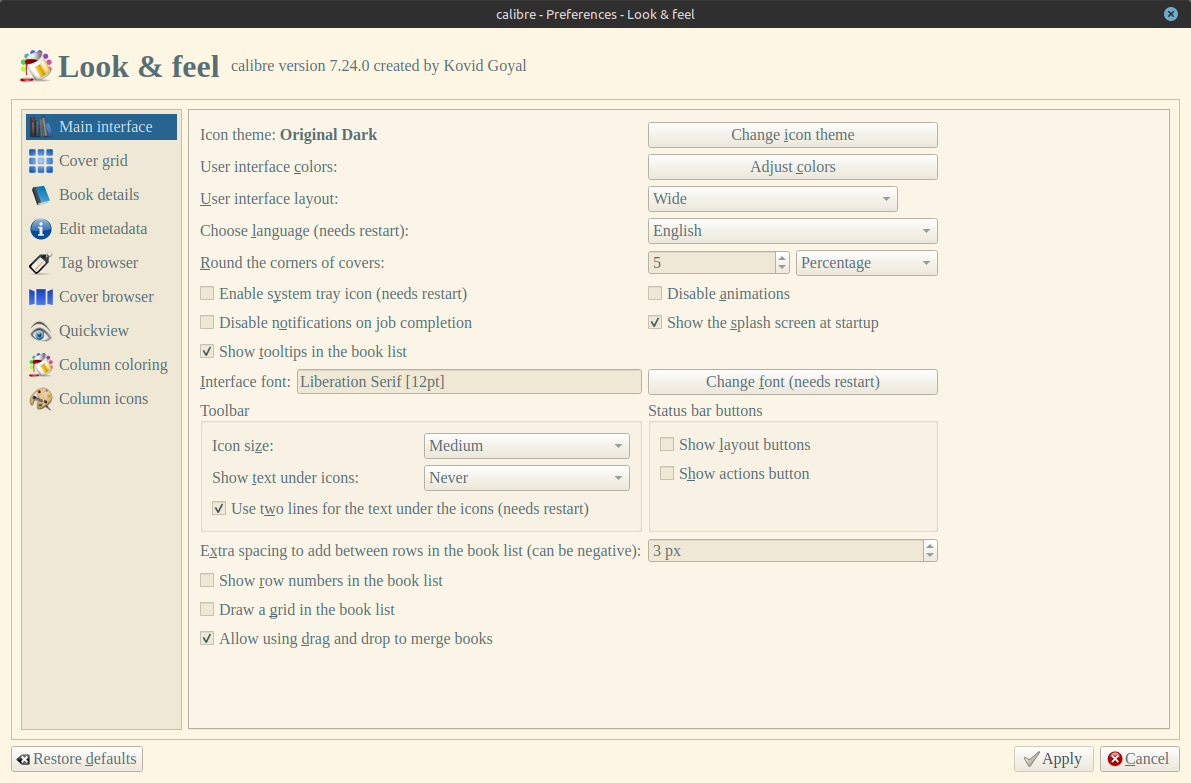The width and height of the screenshot is (1191, 783).
Task: Click the Edit metadata info icon
Action: pos(41,229)
